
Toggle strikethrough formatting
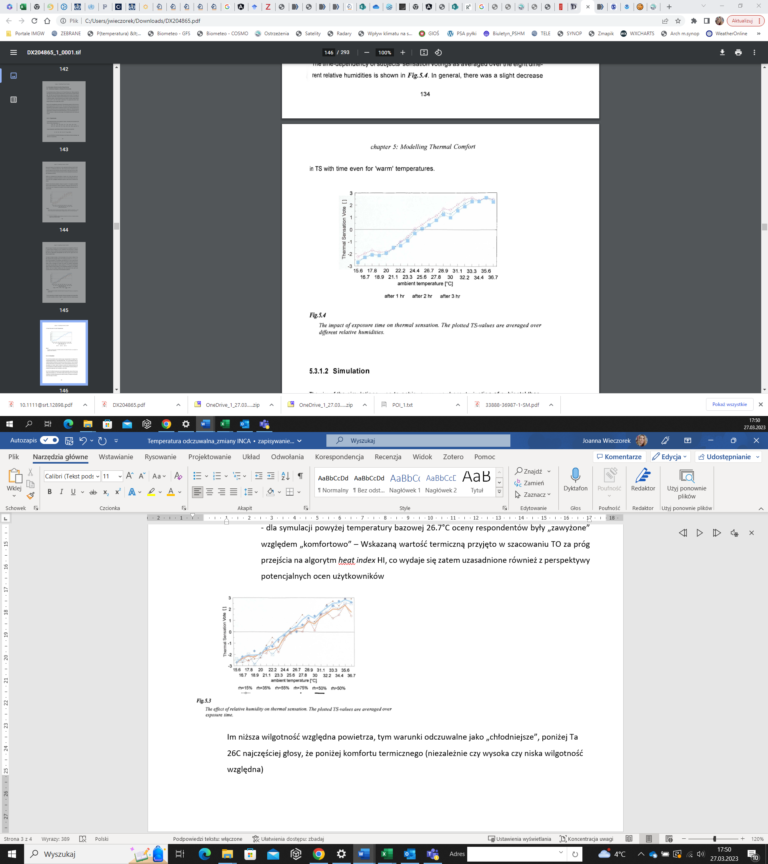click(x=93, y=492)
